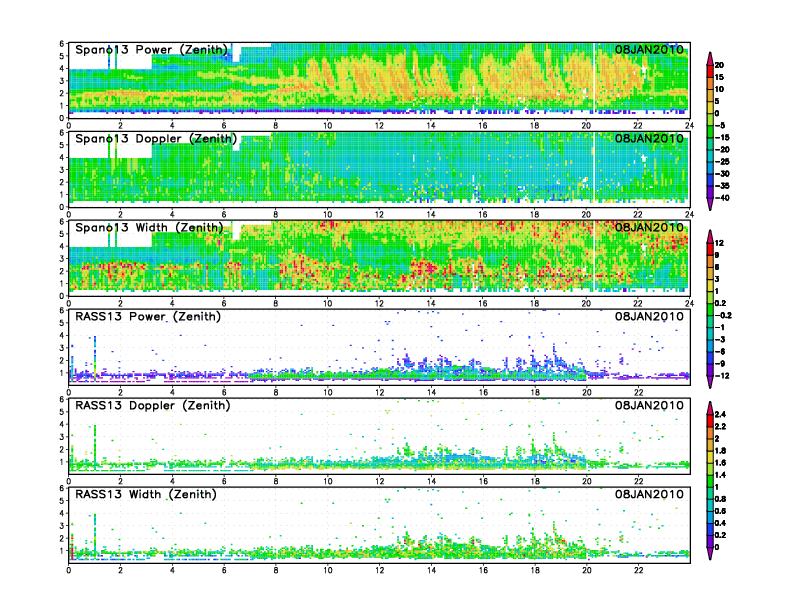792x612 pixels.
Task: Click the 'RASS13 Width (Zenith)' panel title
Action: click(x=145, y=494)
